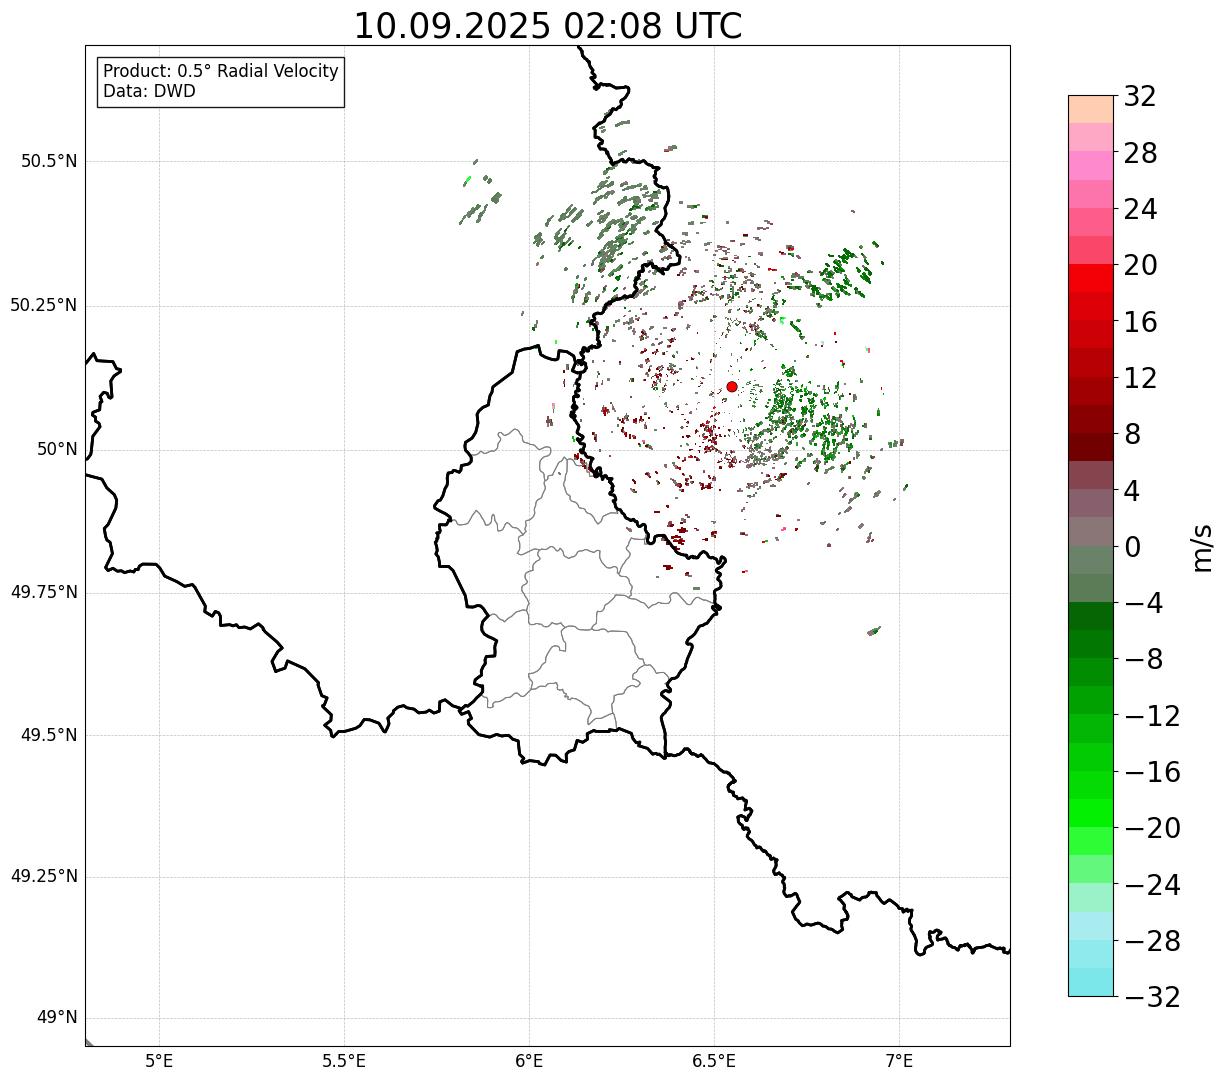Click the 6°E longitude label
1225x1081 pixels.
(x=529, y=1061)
